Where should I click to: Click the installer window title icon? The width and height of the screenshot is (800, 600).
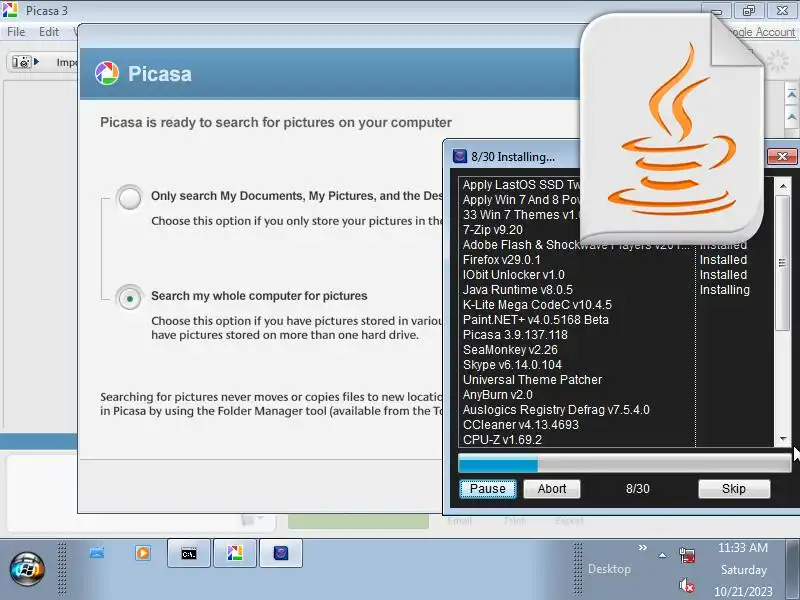(460, 156)
